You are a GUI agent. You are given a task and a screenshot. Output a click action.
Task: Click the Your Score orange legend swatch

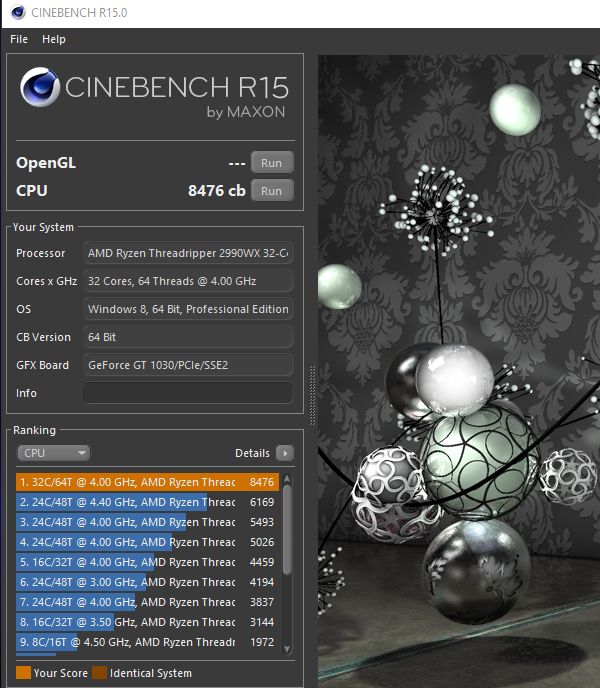[23, 673]
